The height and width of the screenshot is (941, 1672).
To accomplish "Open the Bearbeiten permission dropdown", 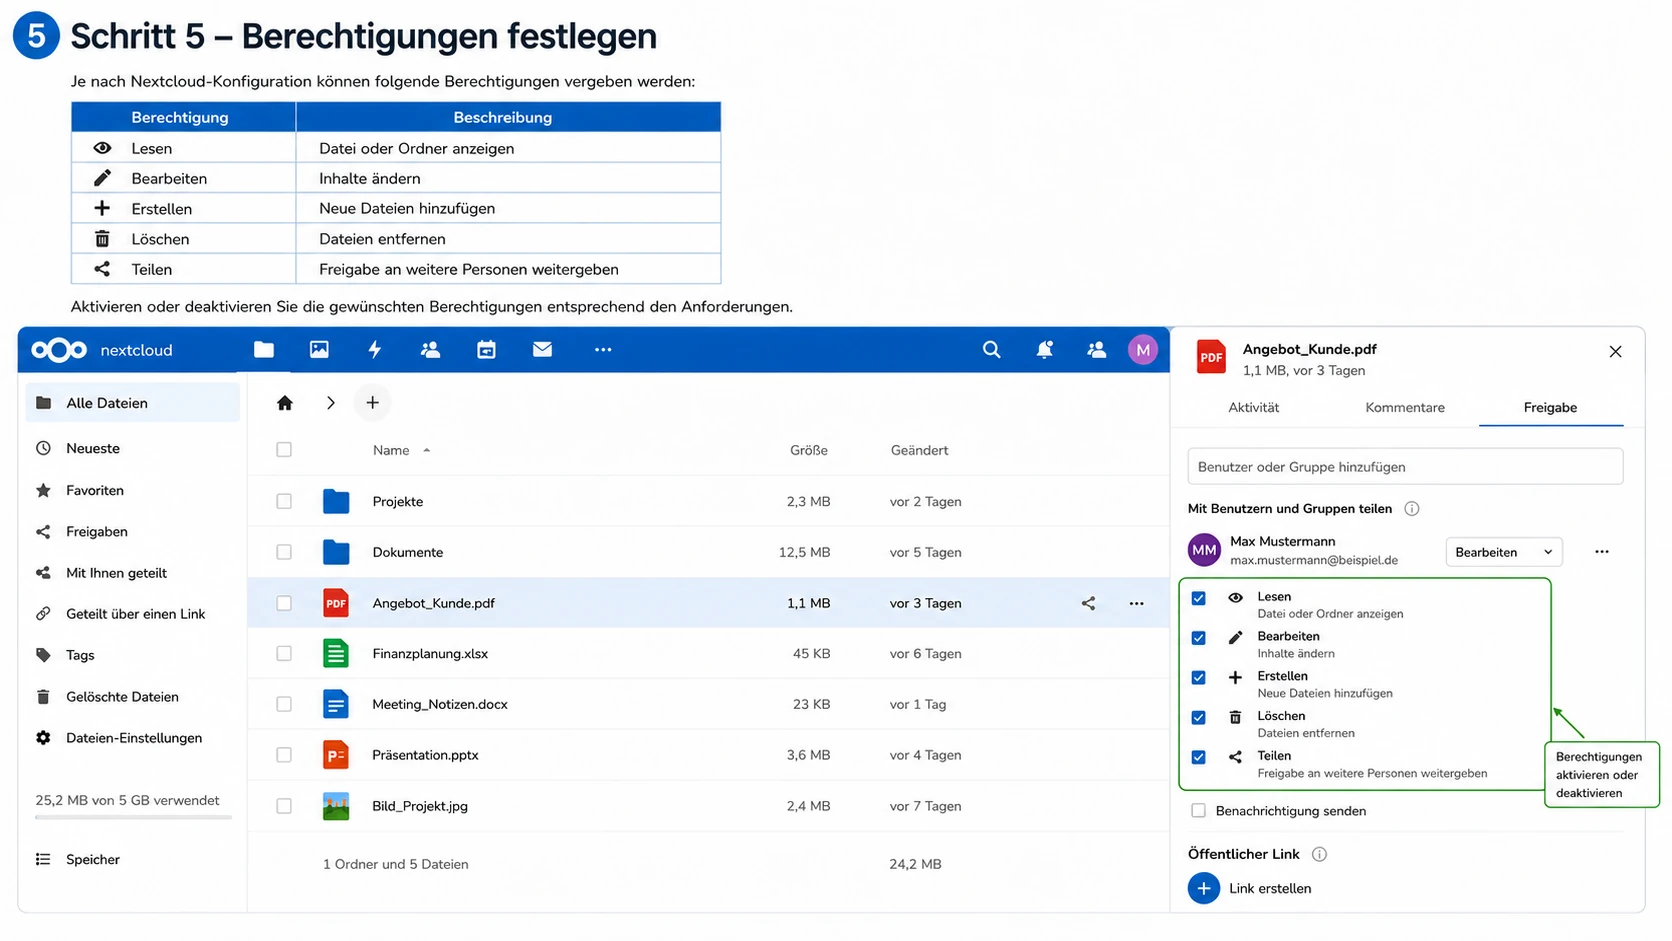I will (x=1503, y=552).
